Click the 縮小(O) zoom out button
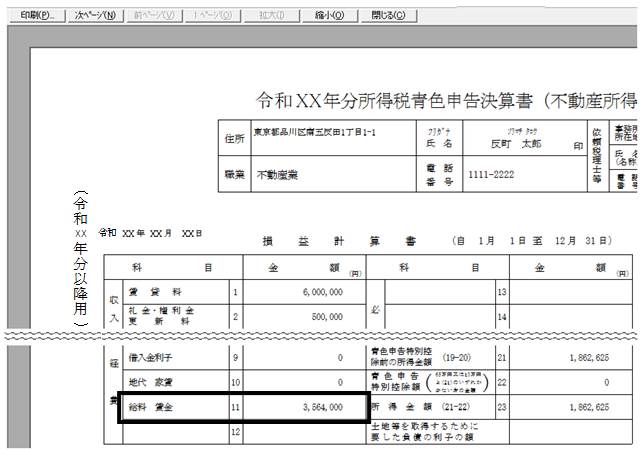Image resolution: width=643 pixels, height=450 pixels. [330, 16]
